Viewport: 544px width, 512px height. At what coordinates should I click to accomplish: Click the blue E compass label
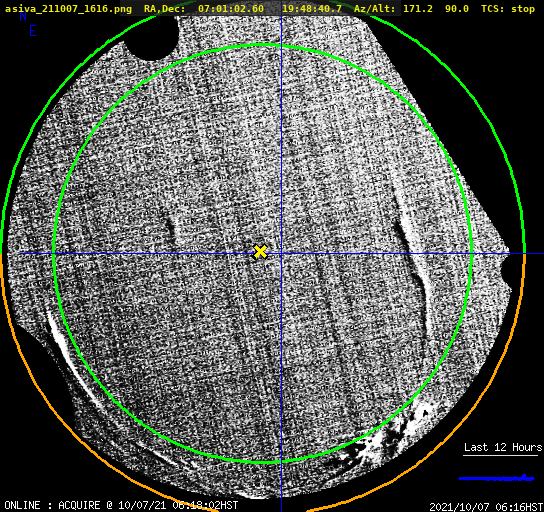pos(33,31)
